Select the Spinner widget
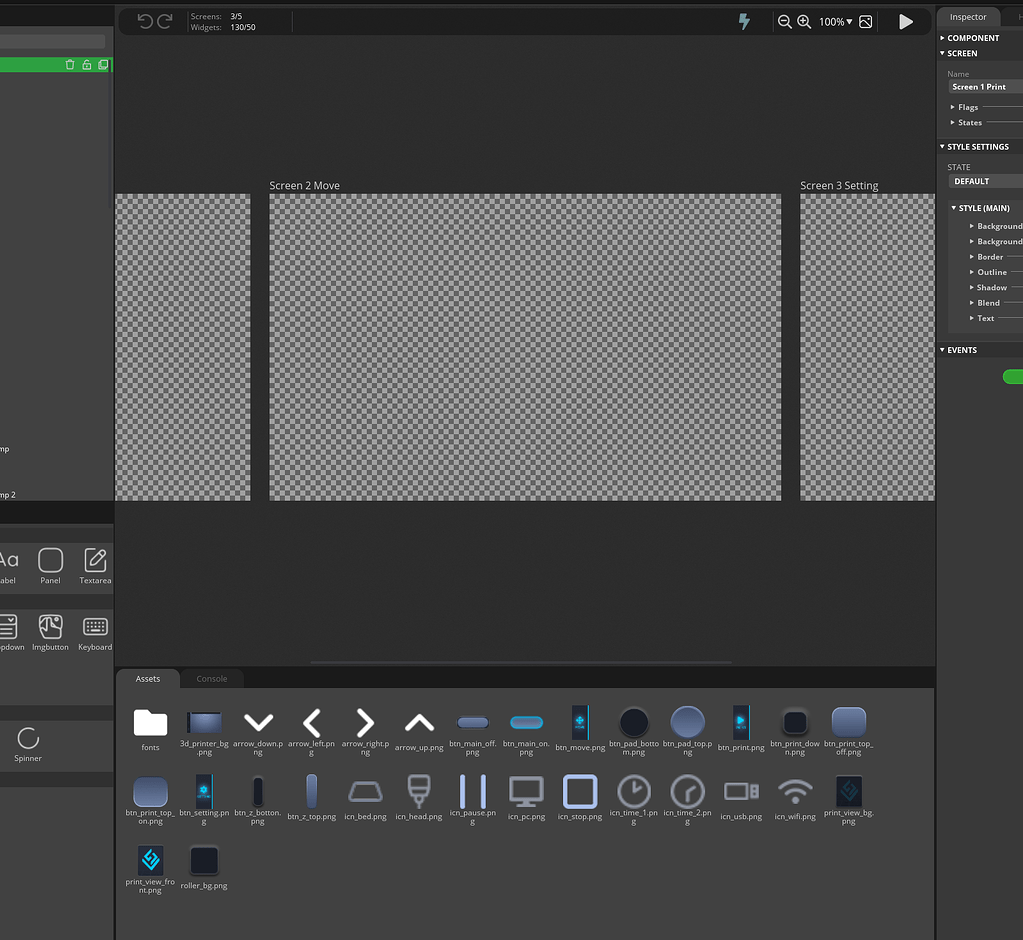Screen dimensions: 1023x940 [x=28, y=744]
